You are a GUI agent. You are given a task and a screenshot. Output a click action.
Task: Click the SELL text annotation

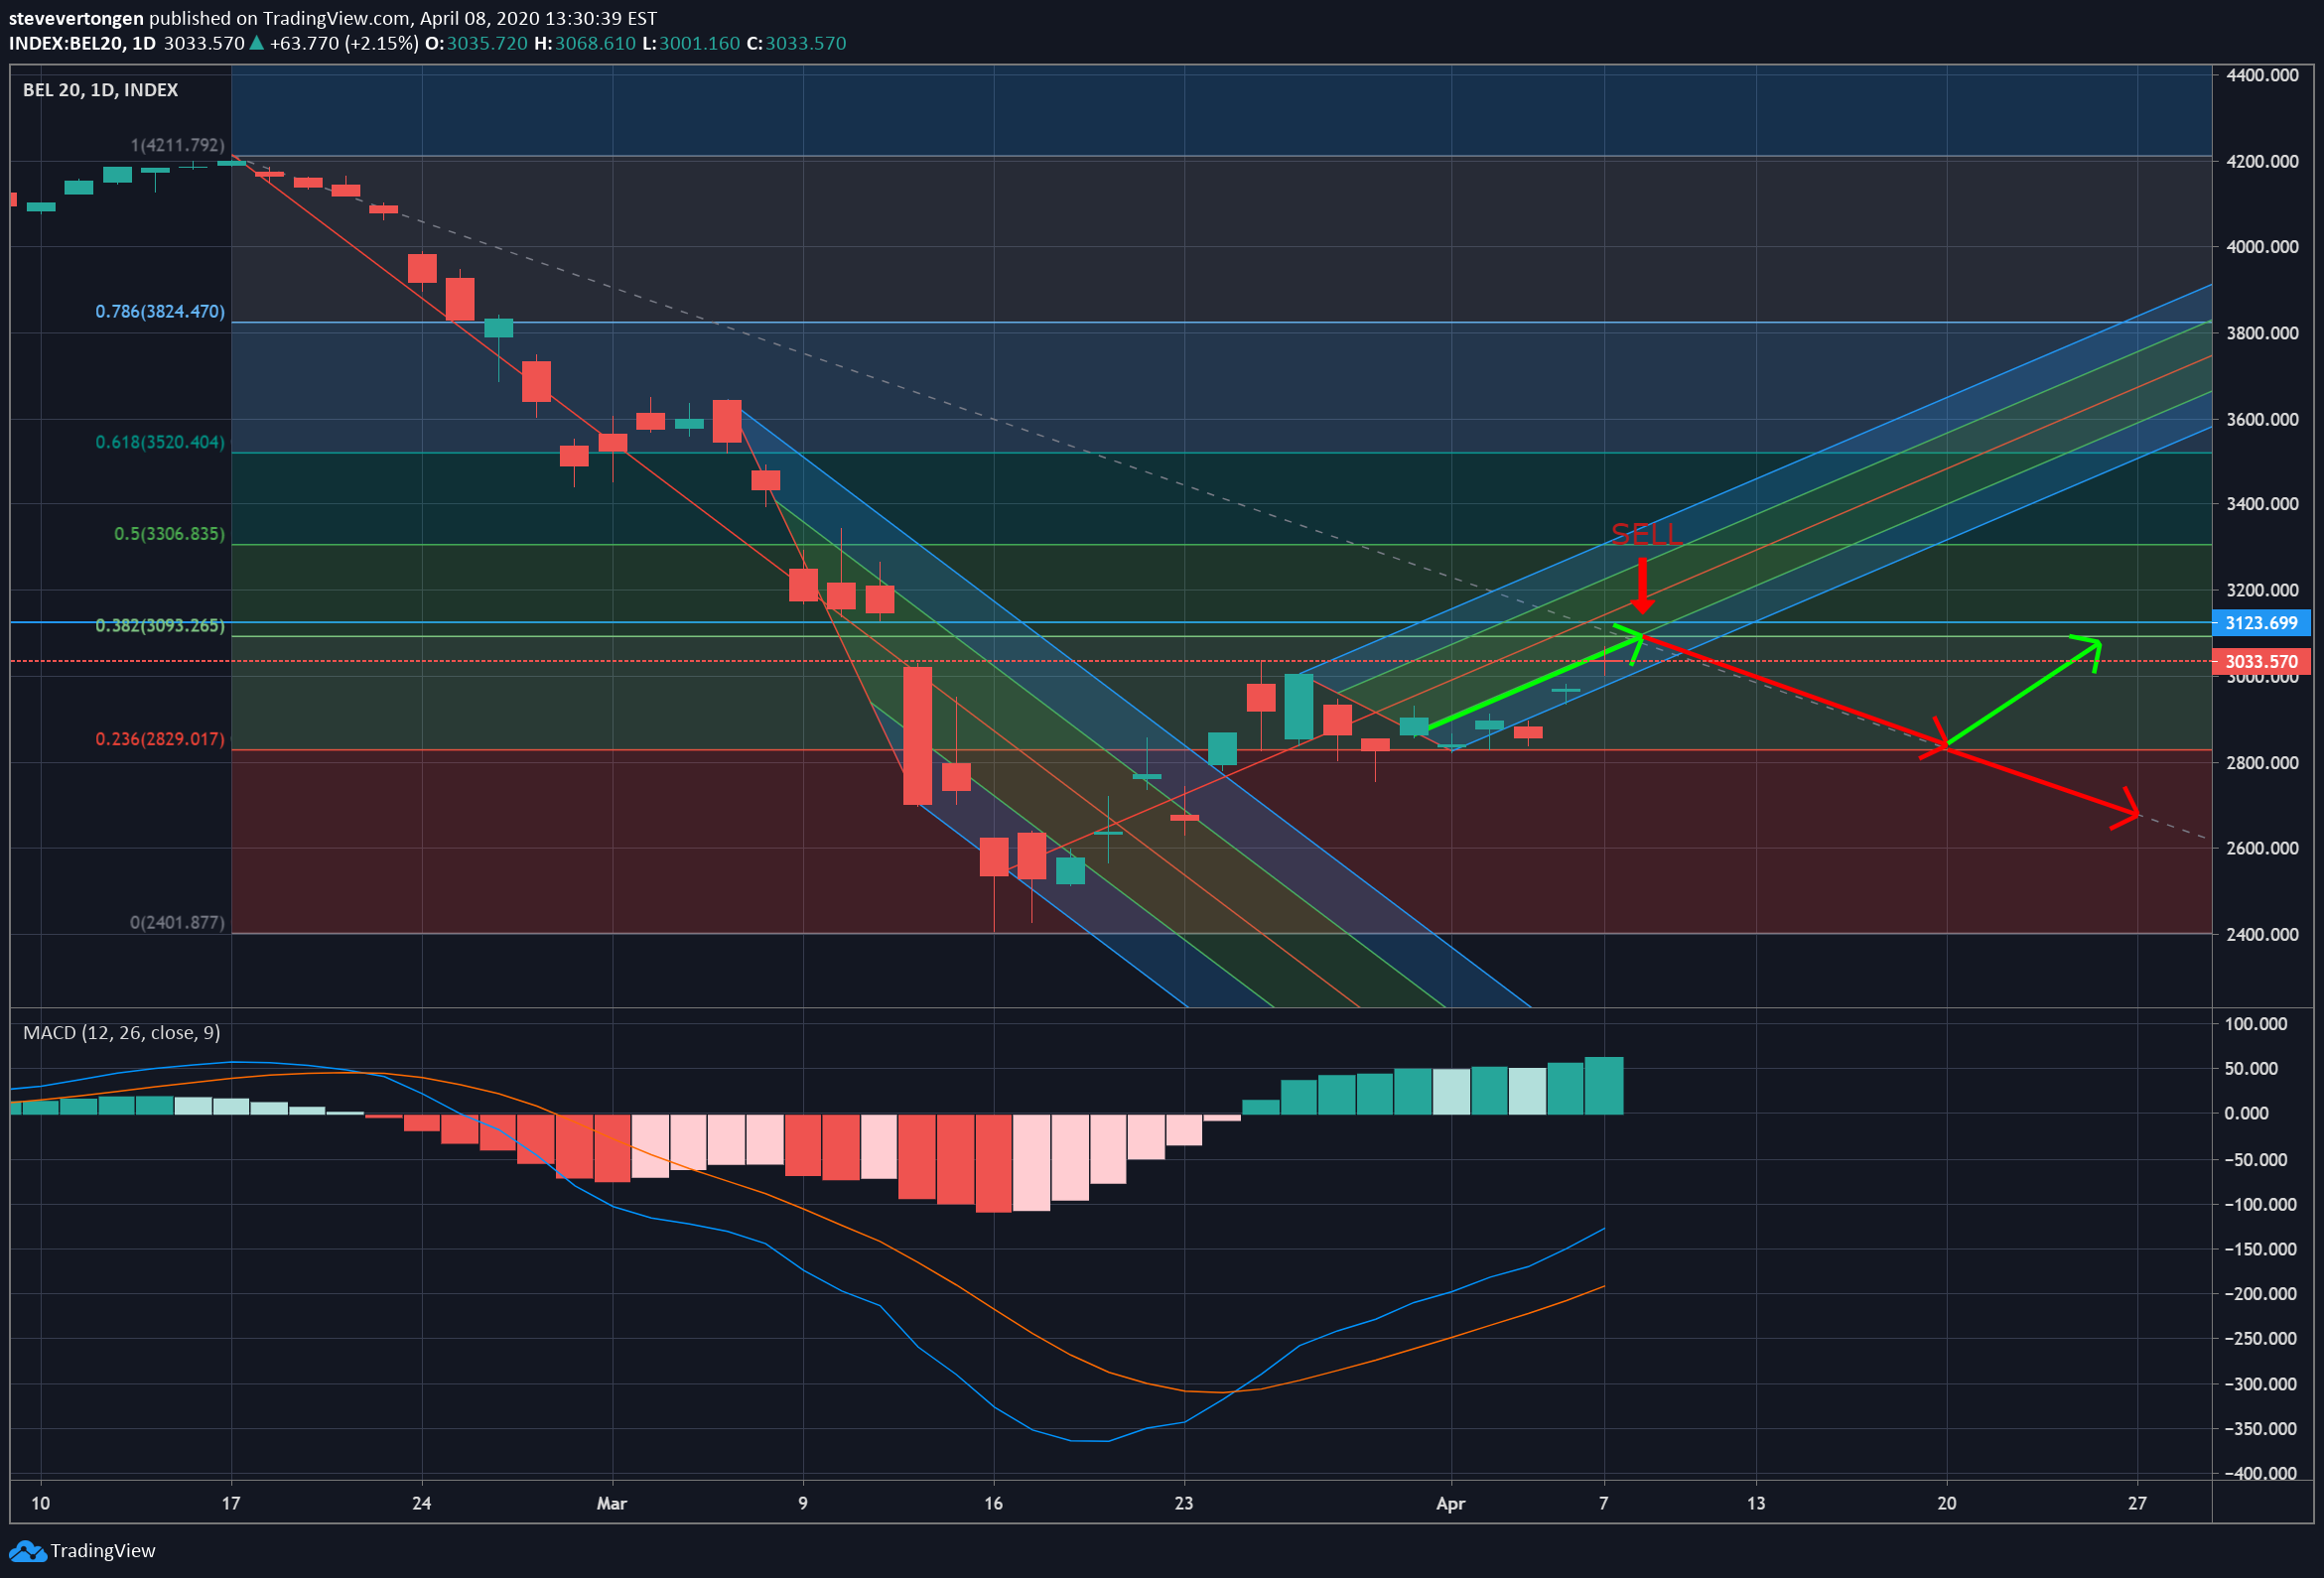[x=1646, y=535]
